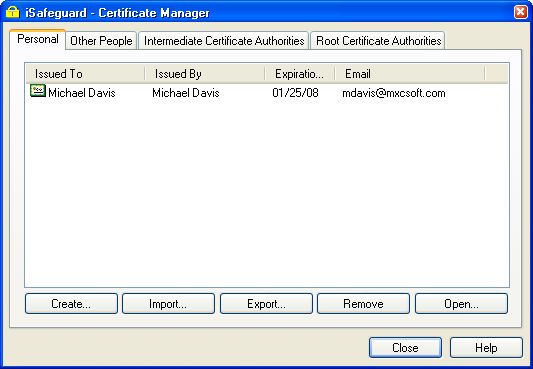
Task: Click the certificate icon beside Michael Davis
Action: point(38,91)
